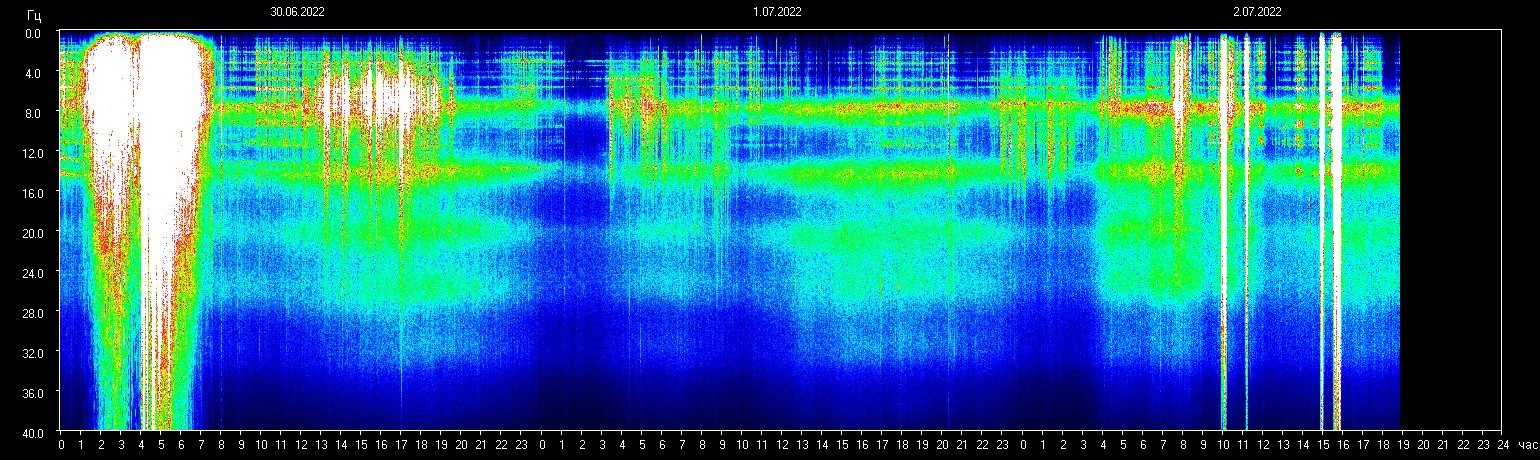Select the 8.0 frequency axis label

[33, 113]
